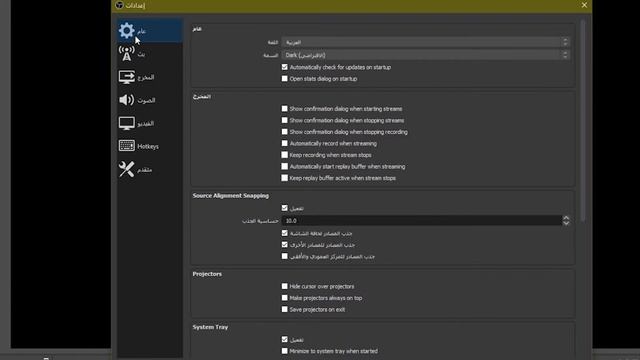Open the Output monitor icon section

tap(127, 77)
